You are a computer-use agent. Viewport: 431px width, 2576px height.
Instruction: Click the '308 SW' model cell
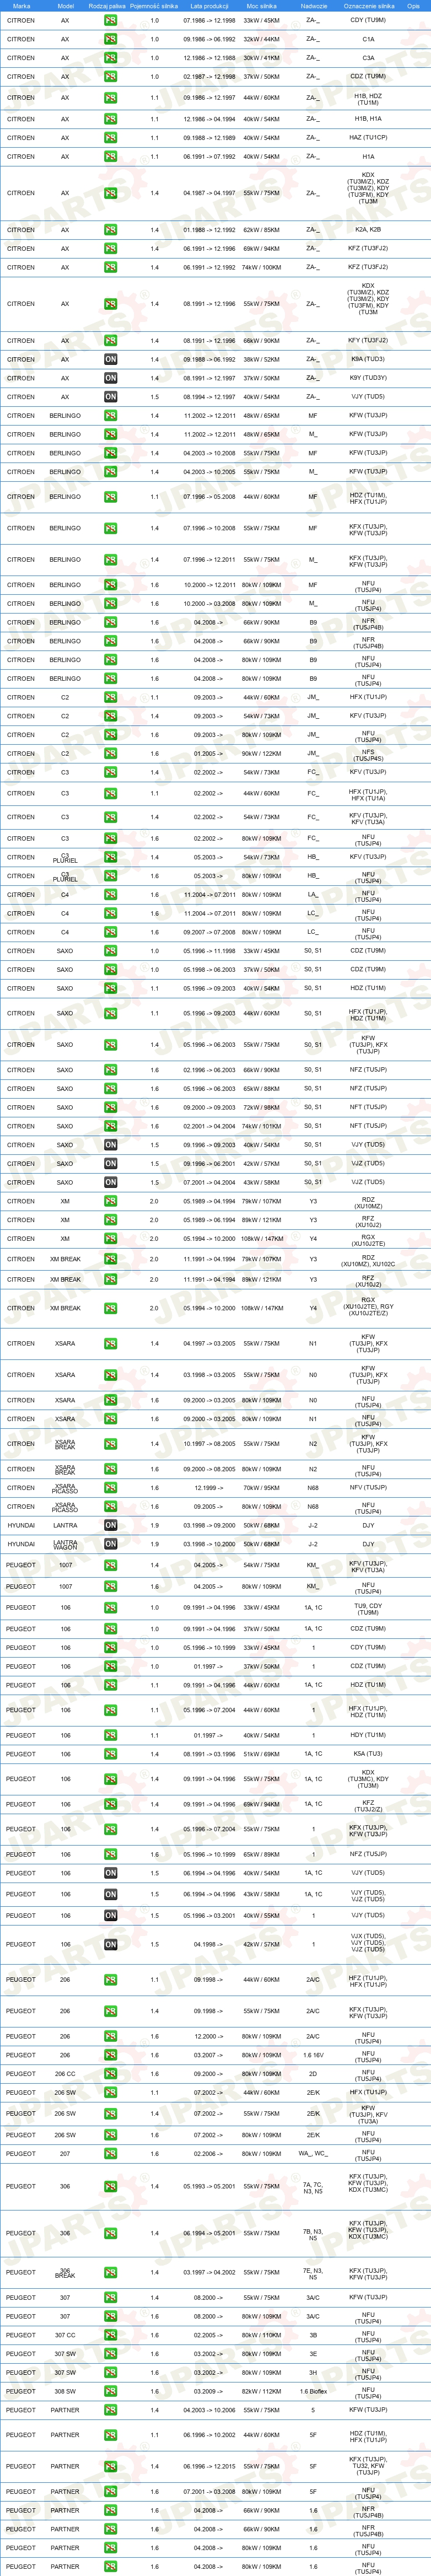click(65, 2392)
